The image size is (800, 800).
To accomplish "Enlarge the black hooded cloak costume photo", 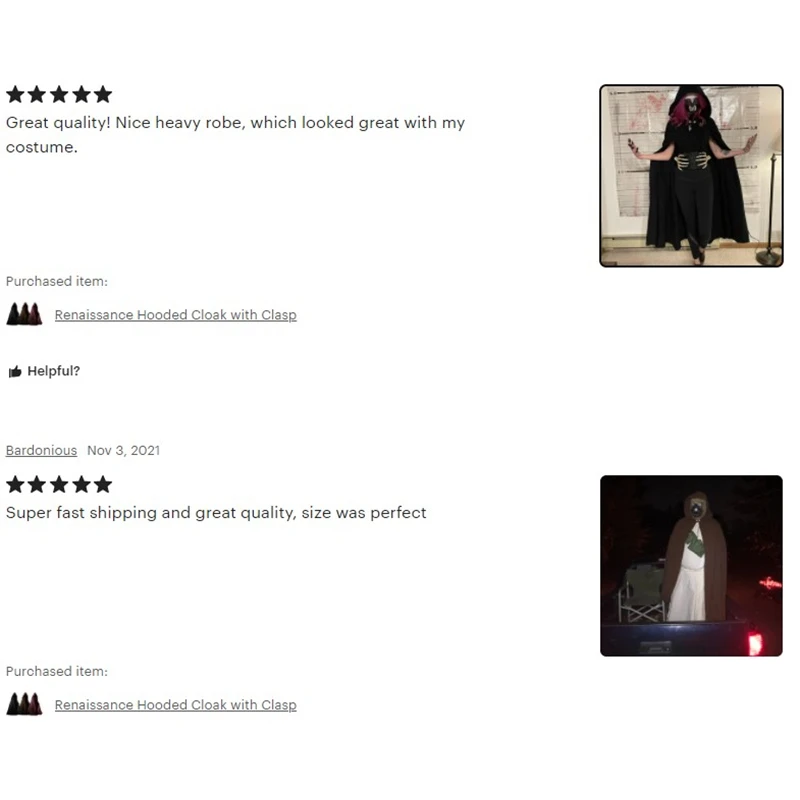I will pos(691,176).
